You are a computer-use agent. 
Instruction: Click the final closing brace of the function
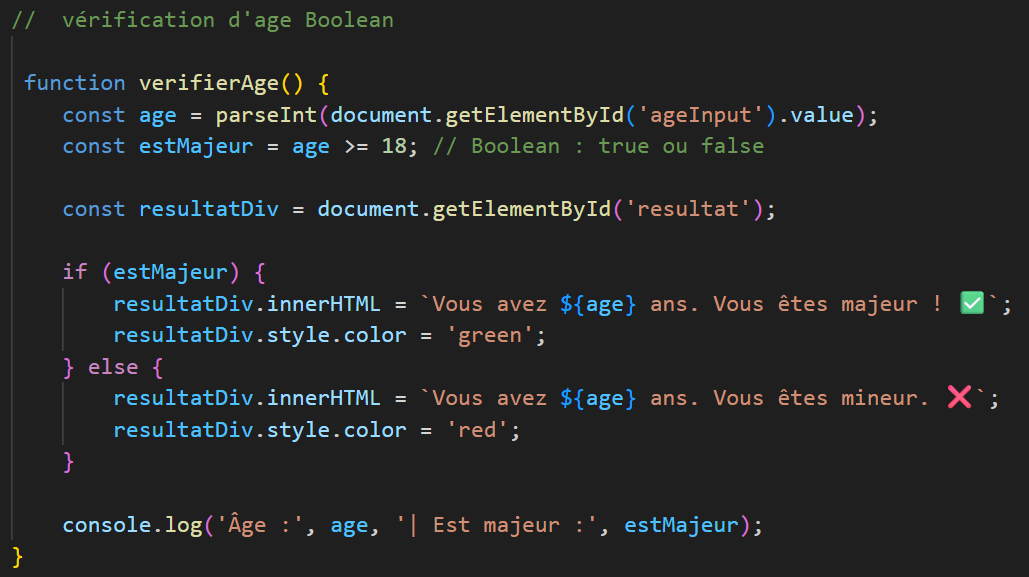click(17, 556)
